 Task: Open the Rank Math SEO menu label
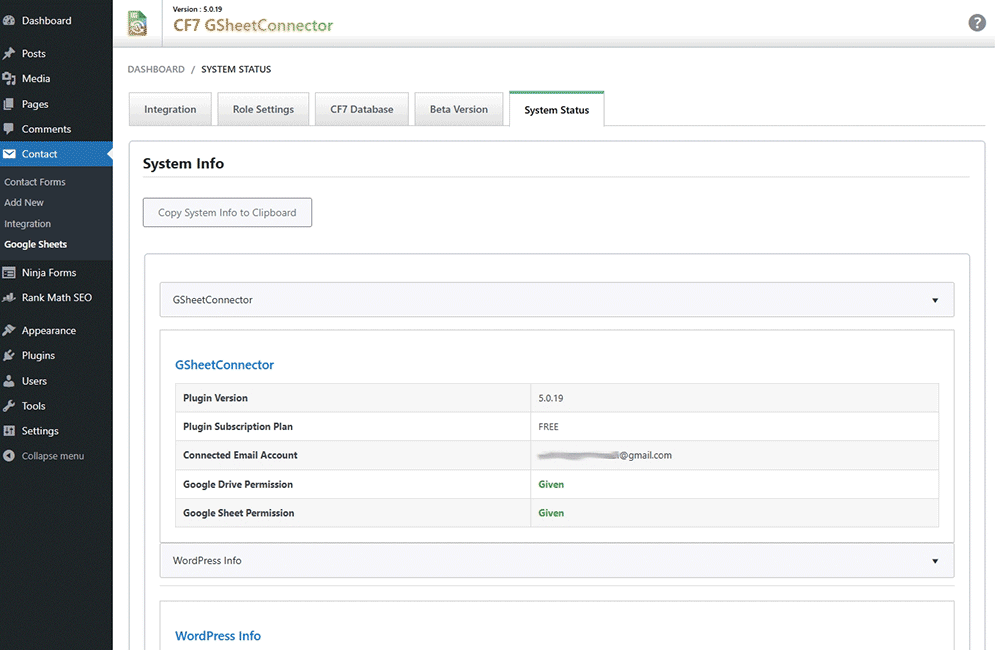point(57,297)
